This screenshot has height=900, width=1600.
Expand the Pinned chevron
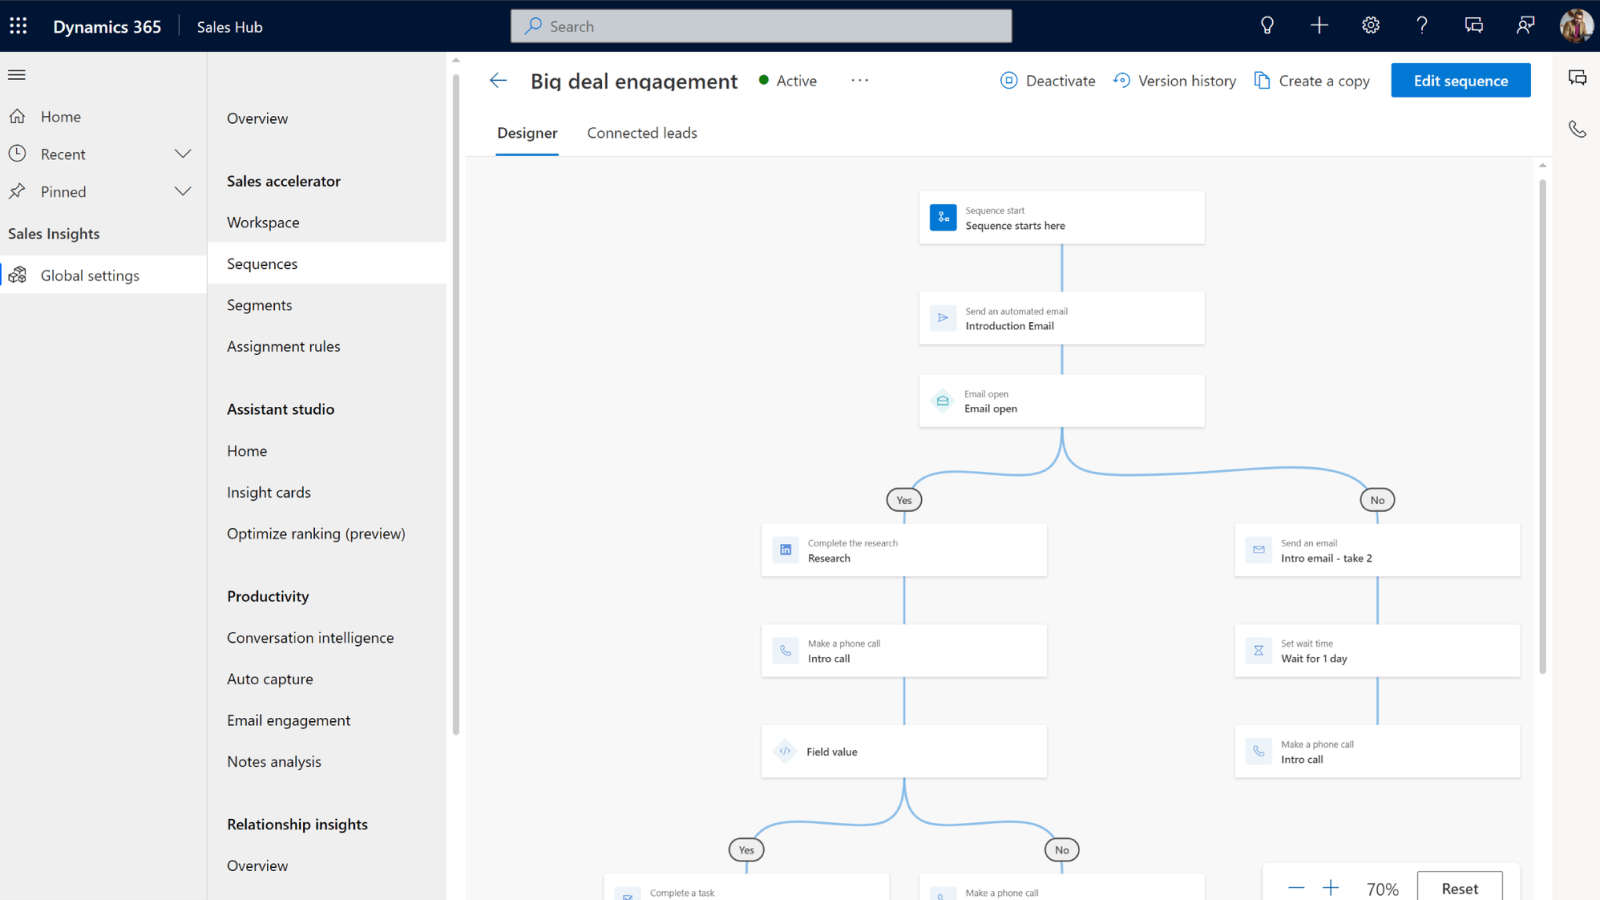point(183,192)
